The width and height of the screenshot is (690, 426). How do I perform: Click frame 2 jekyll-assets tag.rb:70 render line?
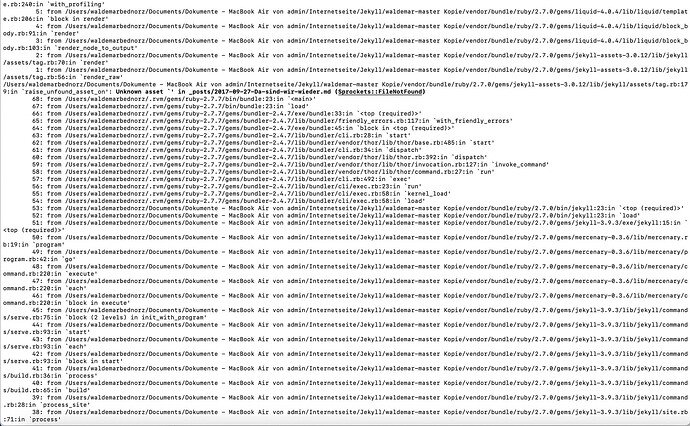pyautogui.click(x=345, y=59)
